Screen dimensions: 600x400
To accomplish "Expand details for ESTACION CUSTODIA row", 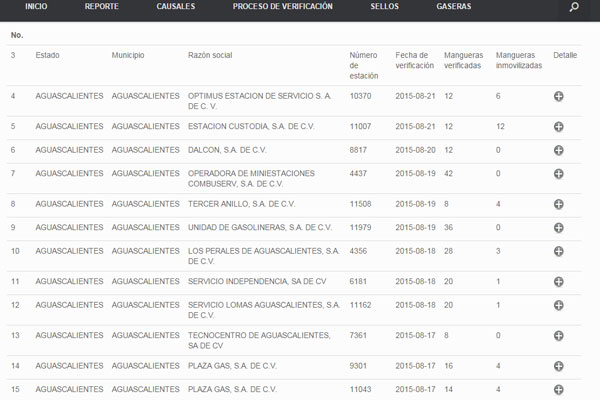I will pyautogui.click(x=559, y=127).
